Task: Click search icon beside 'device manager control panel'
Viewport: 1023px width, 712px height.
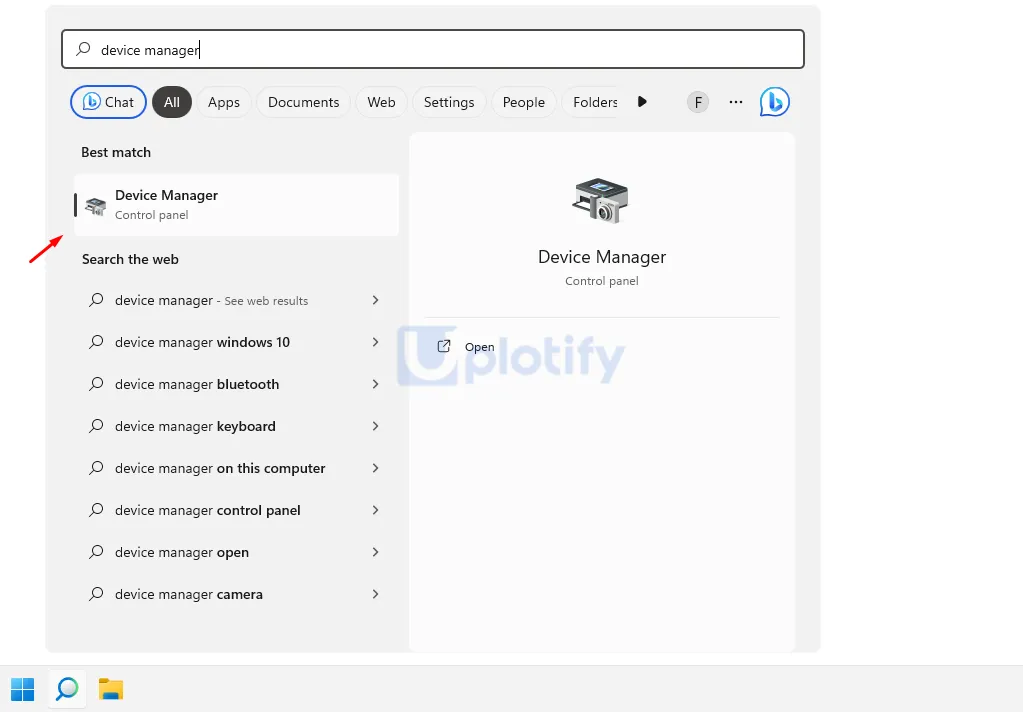Action: pyautogui.click(x=96, y=510)
